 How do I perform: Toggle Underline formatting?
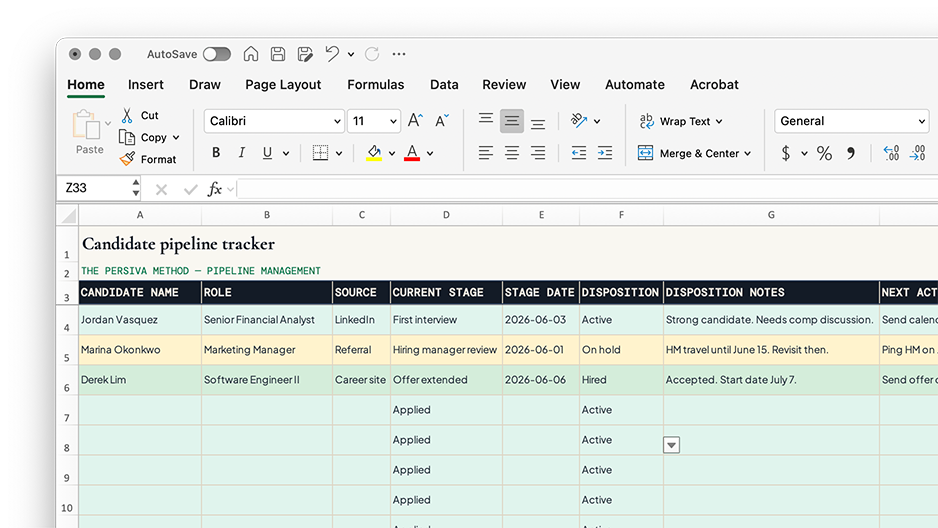[267, 153]
